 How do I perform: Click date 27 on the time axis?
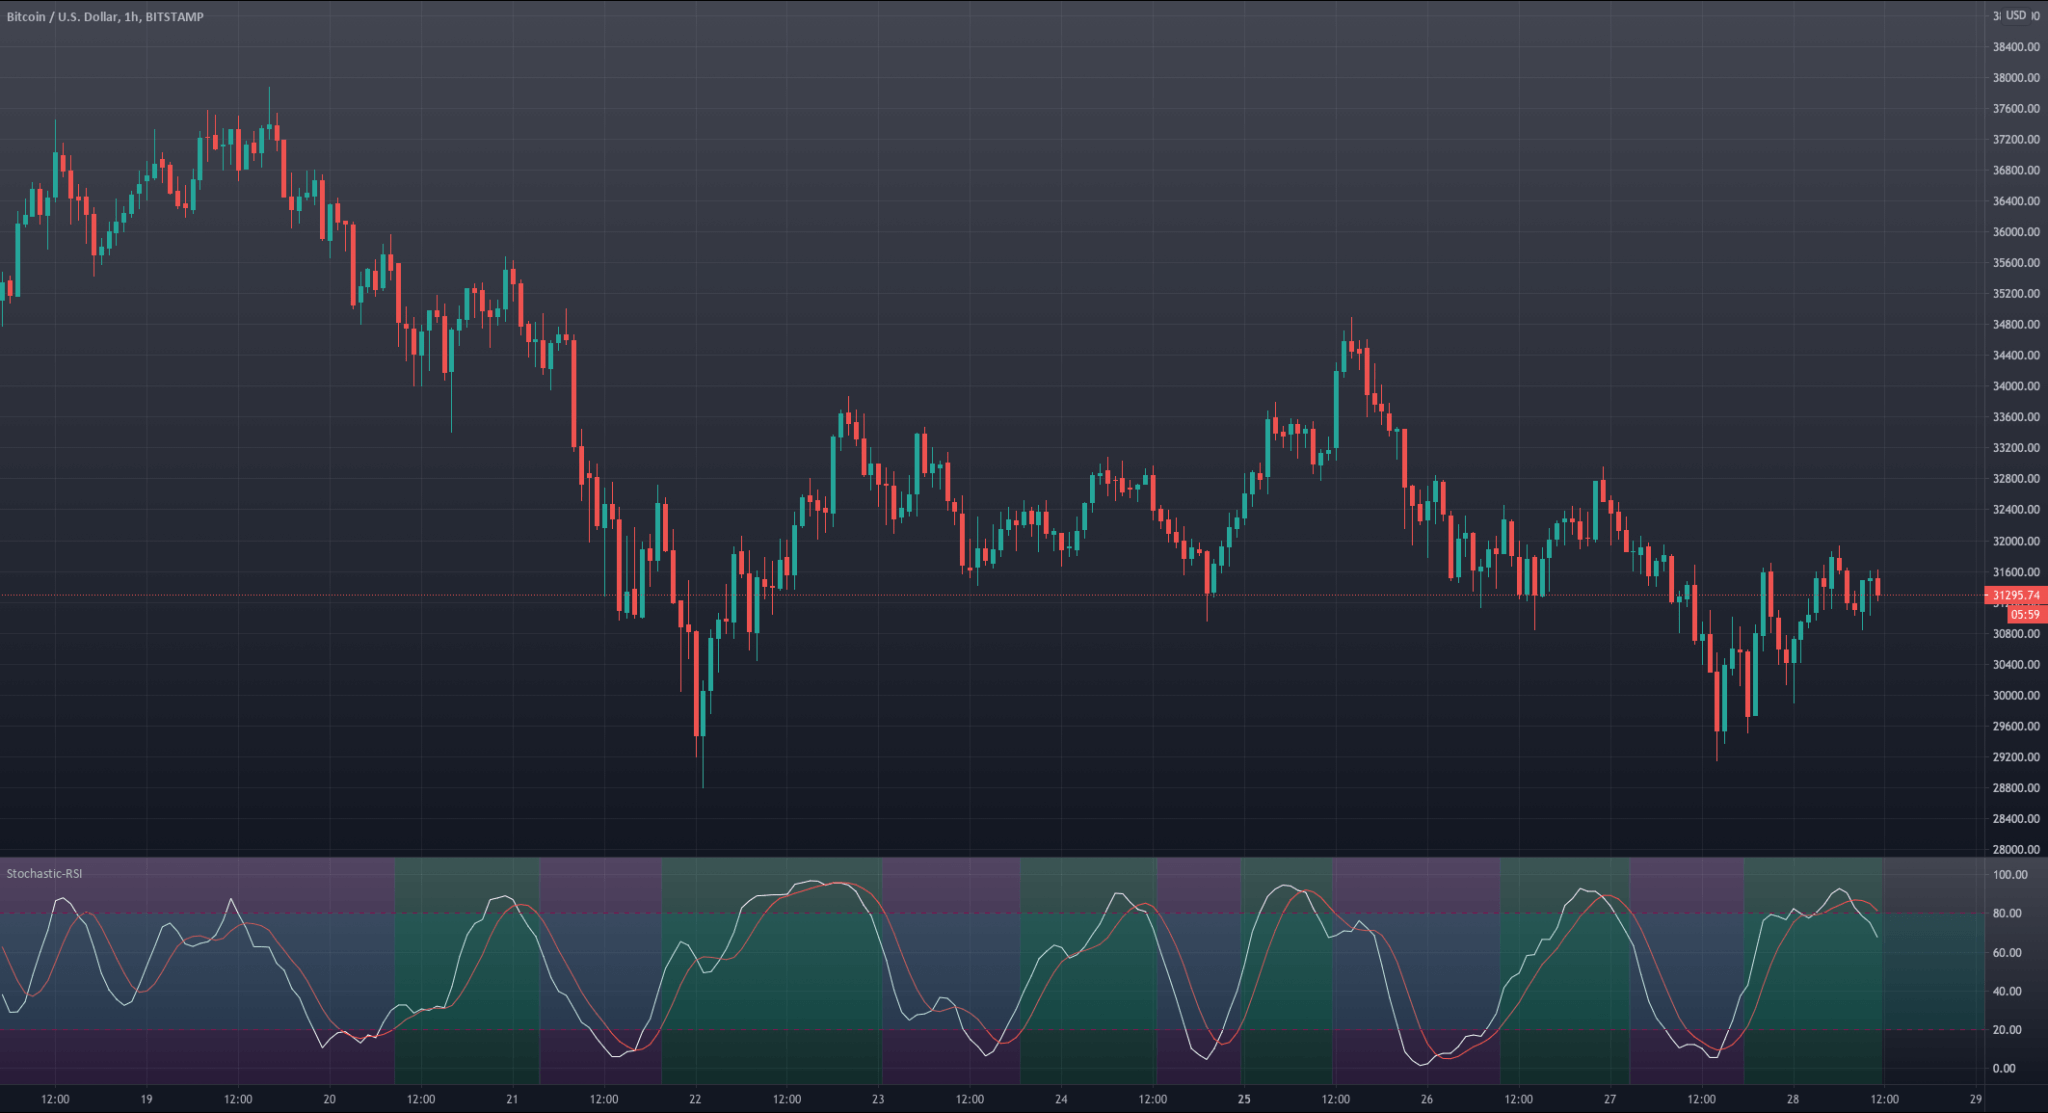click(1610, 1099)
